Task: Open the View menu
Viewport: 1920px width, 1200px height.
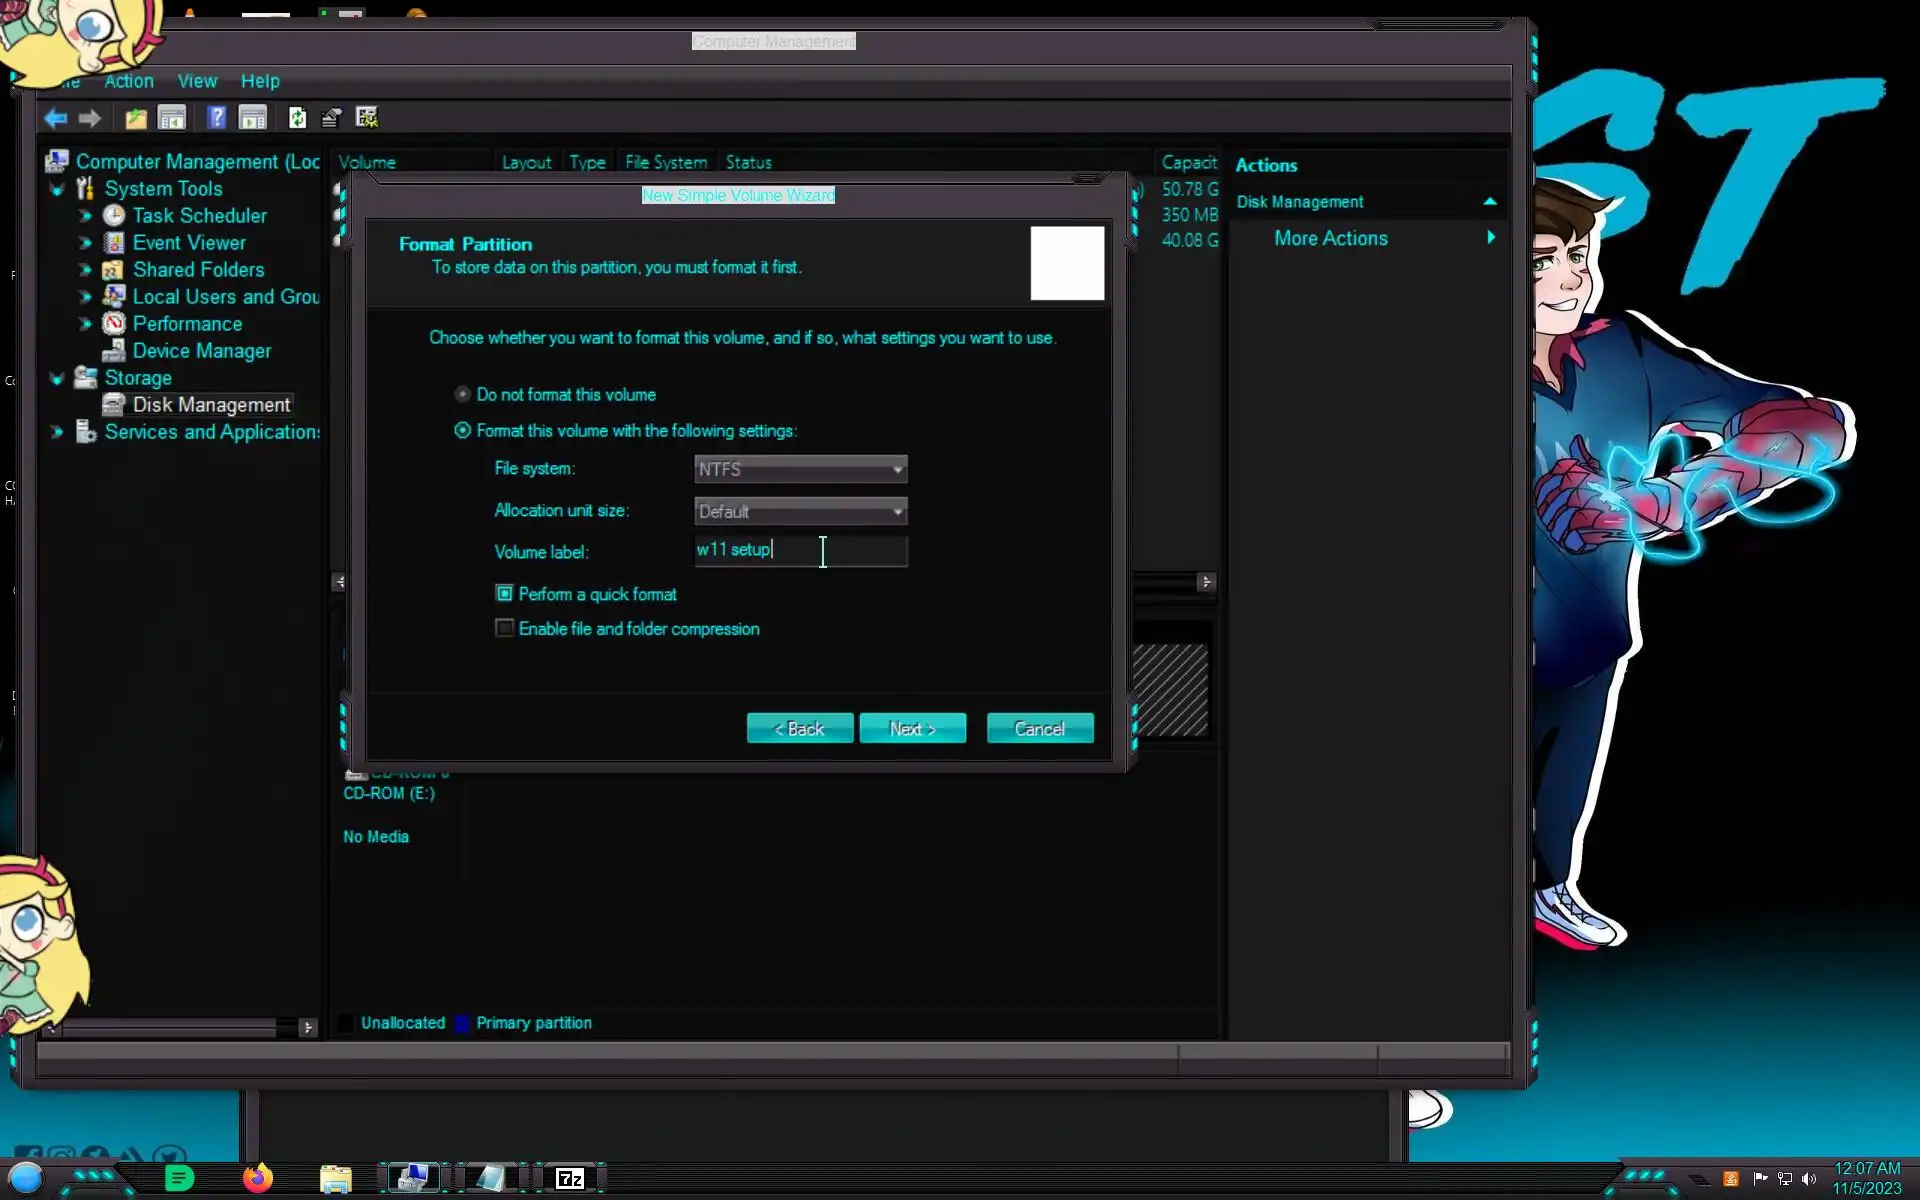Action: coord(197,81)
